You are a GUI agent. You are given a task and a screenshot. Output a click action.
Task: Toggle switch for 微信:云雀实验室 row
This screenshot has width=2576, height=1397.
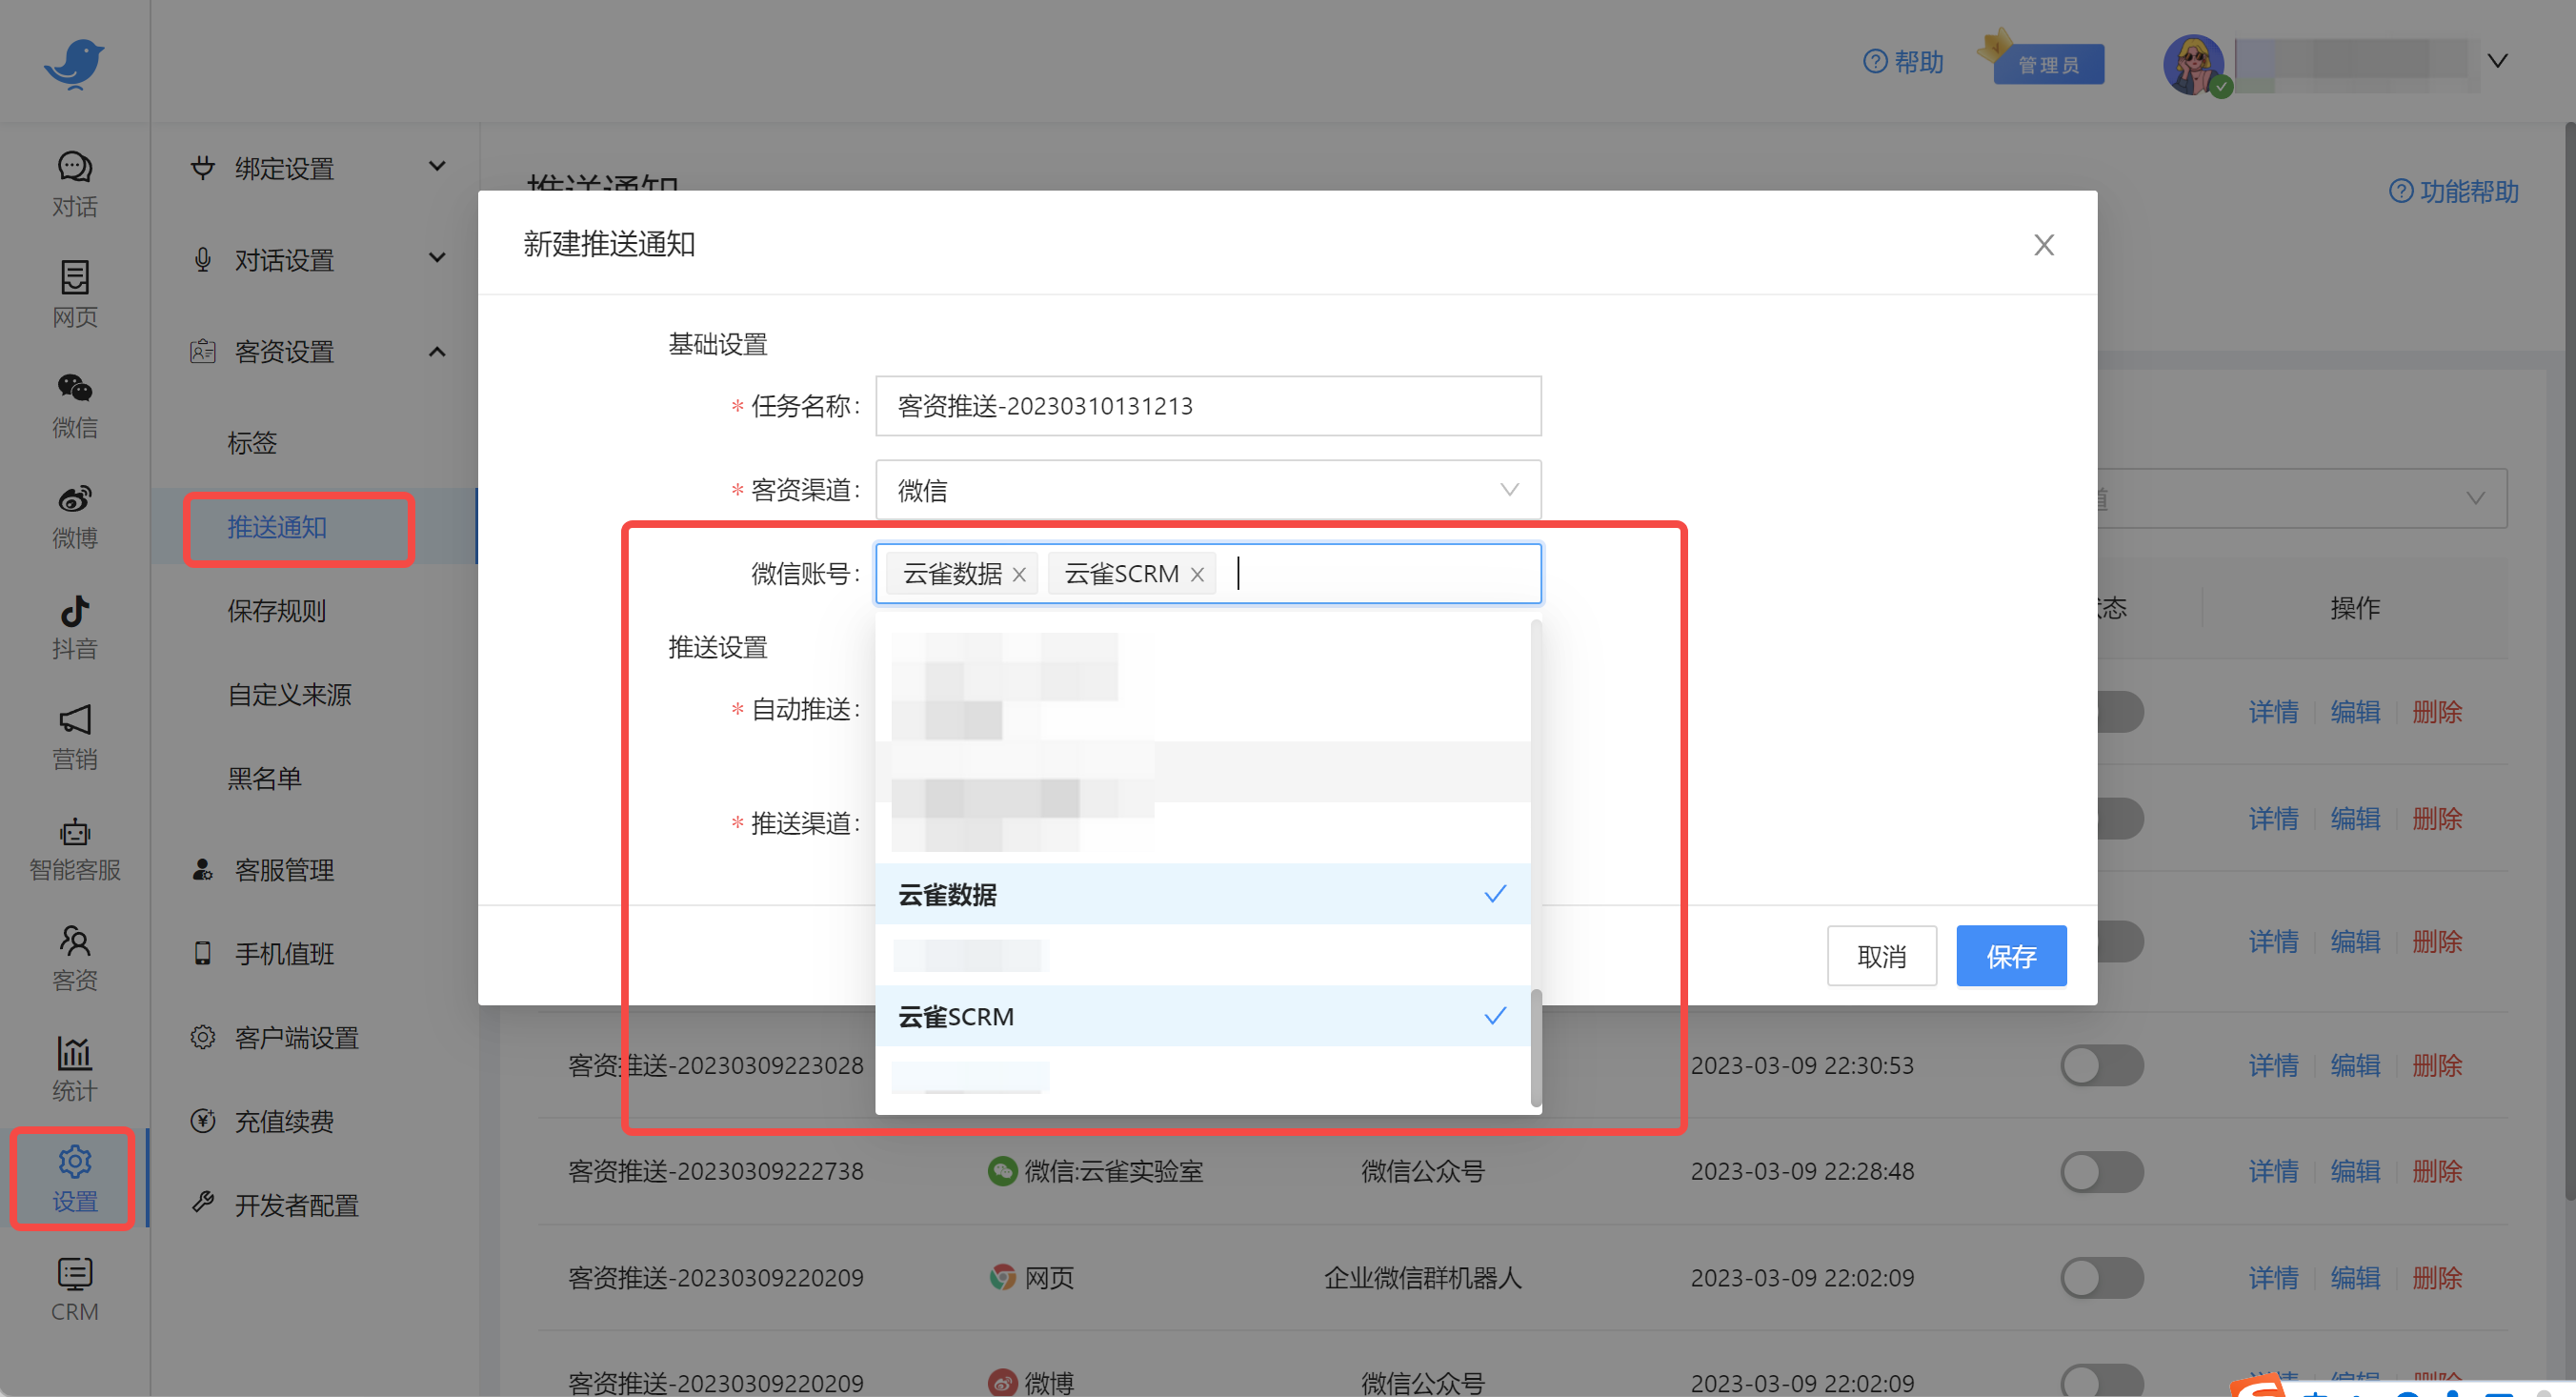pyautogui.click(x=2101, y=1171)
